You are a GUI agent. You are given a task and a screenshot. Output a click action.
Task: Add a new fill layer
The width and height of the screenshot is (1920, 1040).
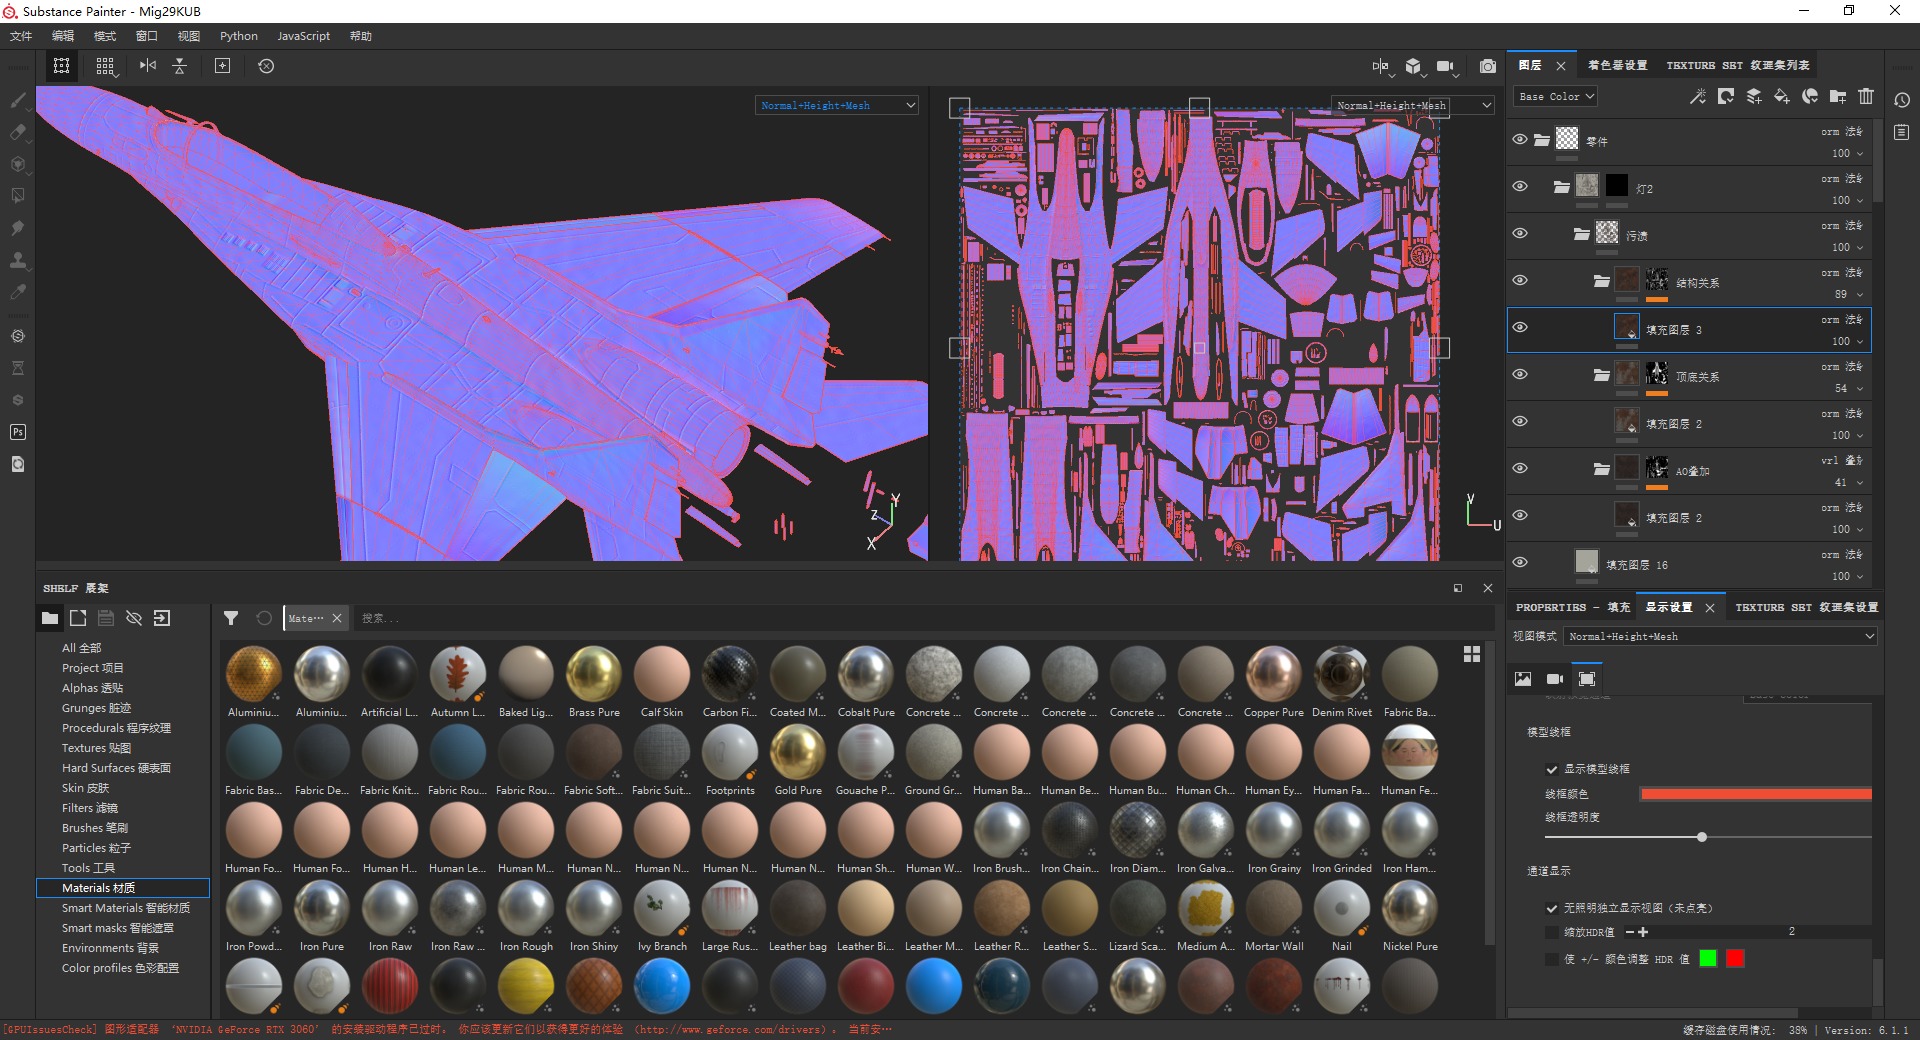pyautogui.click(x=1782, y=96)
